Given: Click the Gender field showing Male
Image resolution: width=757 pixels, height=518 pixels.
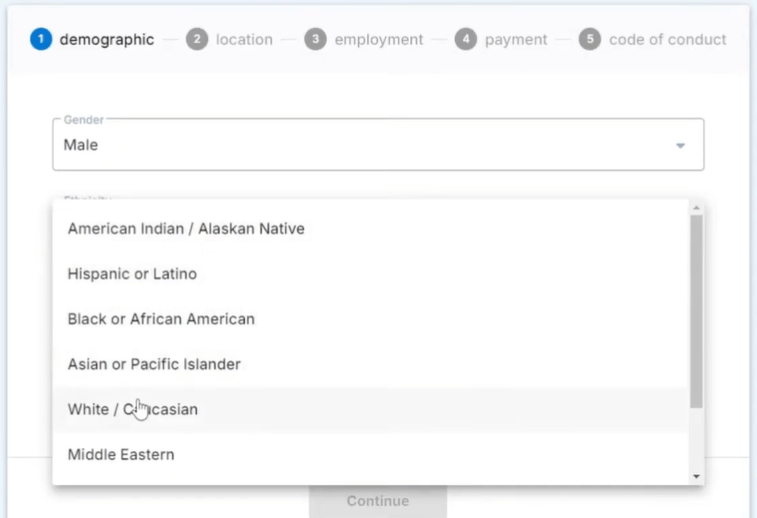Looking at the screenshot, I should coord(360,145).
